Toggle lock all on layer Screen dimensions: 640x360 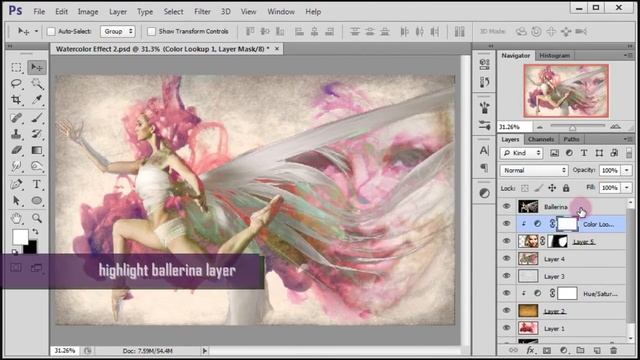[x=566, y=188]
